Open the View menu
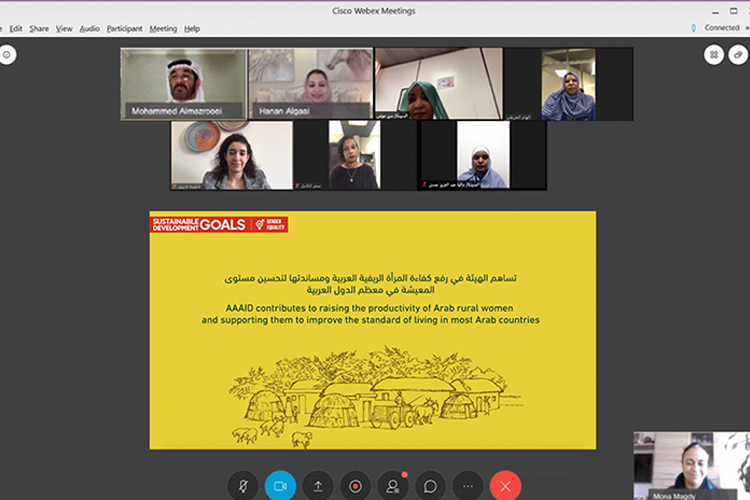 [x=64, y=29]
